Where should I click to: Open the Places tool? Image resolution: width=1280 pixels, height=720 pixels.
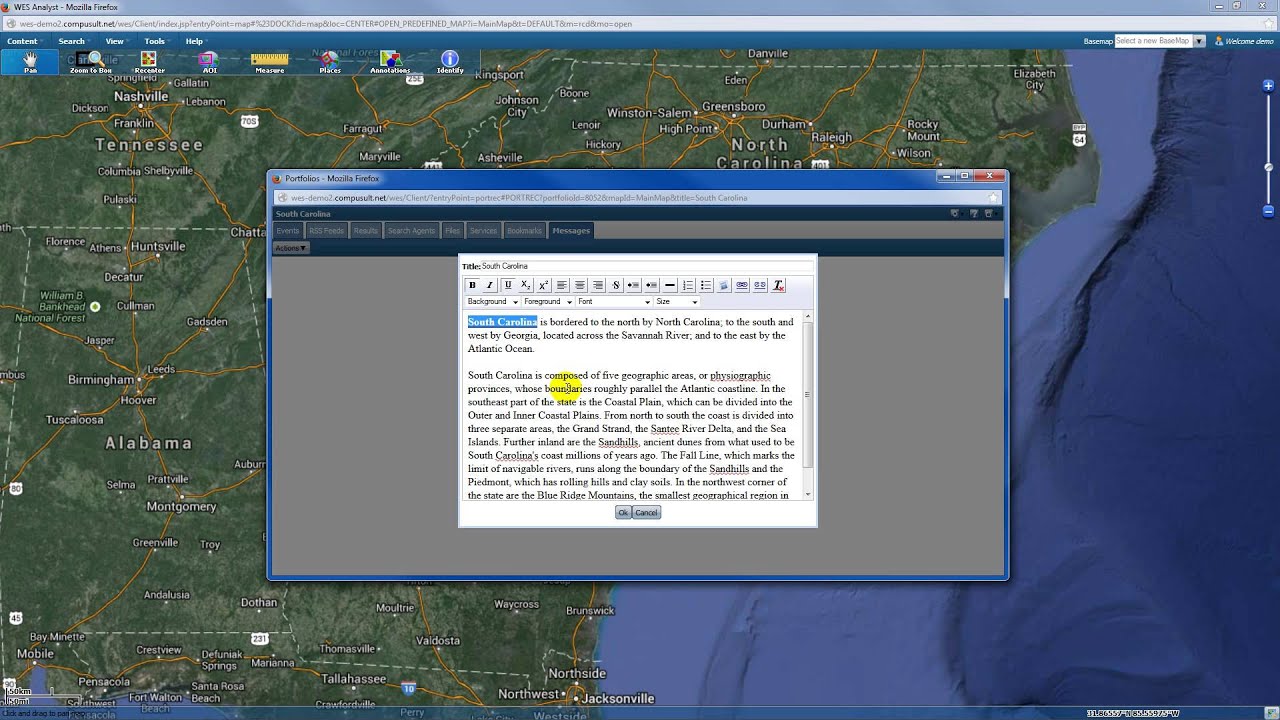tap(329, 62)
